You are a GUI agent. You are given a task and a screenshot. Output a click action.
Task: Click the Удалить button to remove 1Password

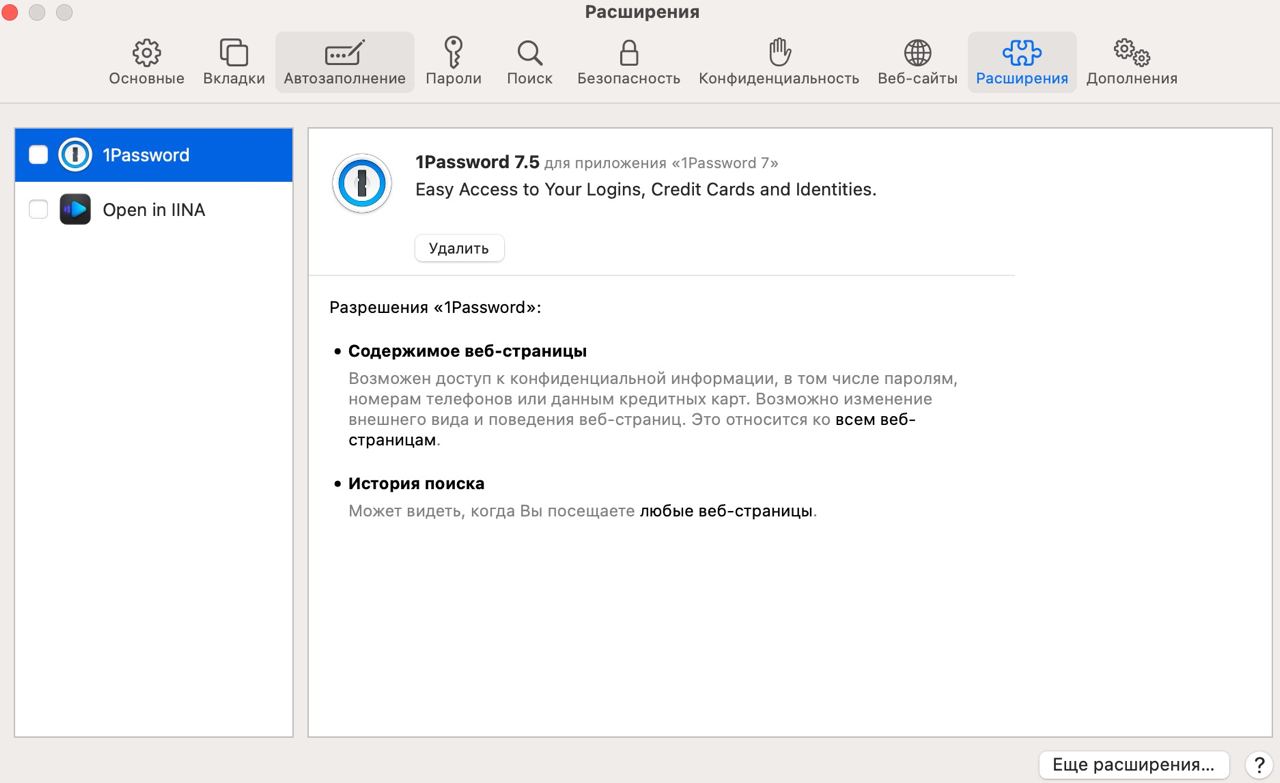tap(459, 248)
